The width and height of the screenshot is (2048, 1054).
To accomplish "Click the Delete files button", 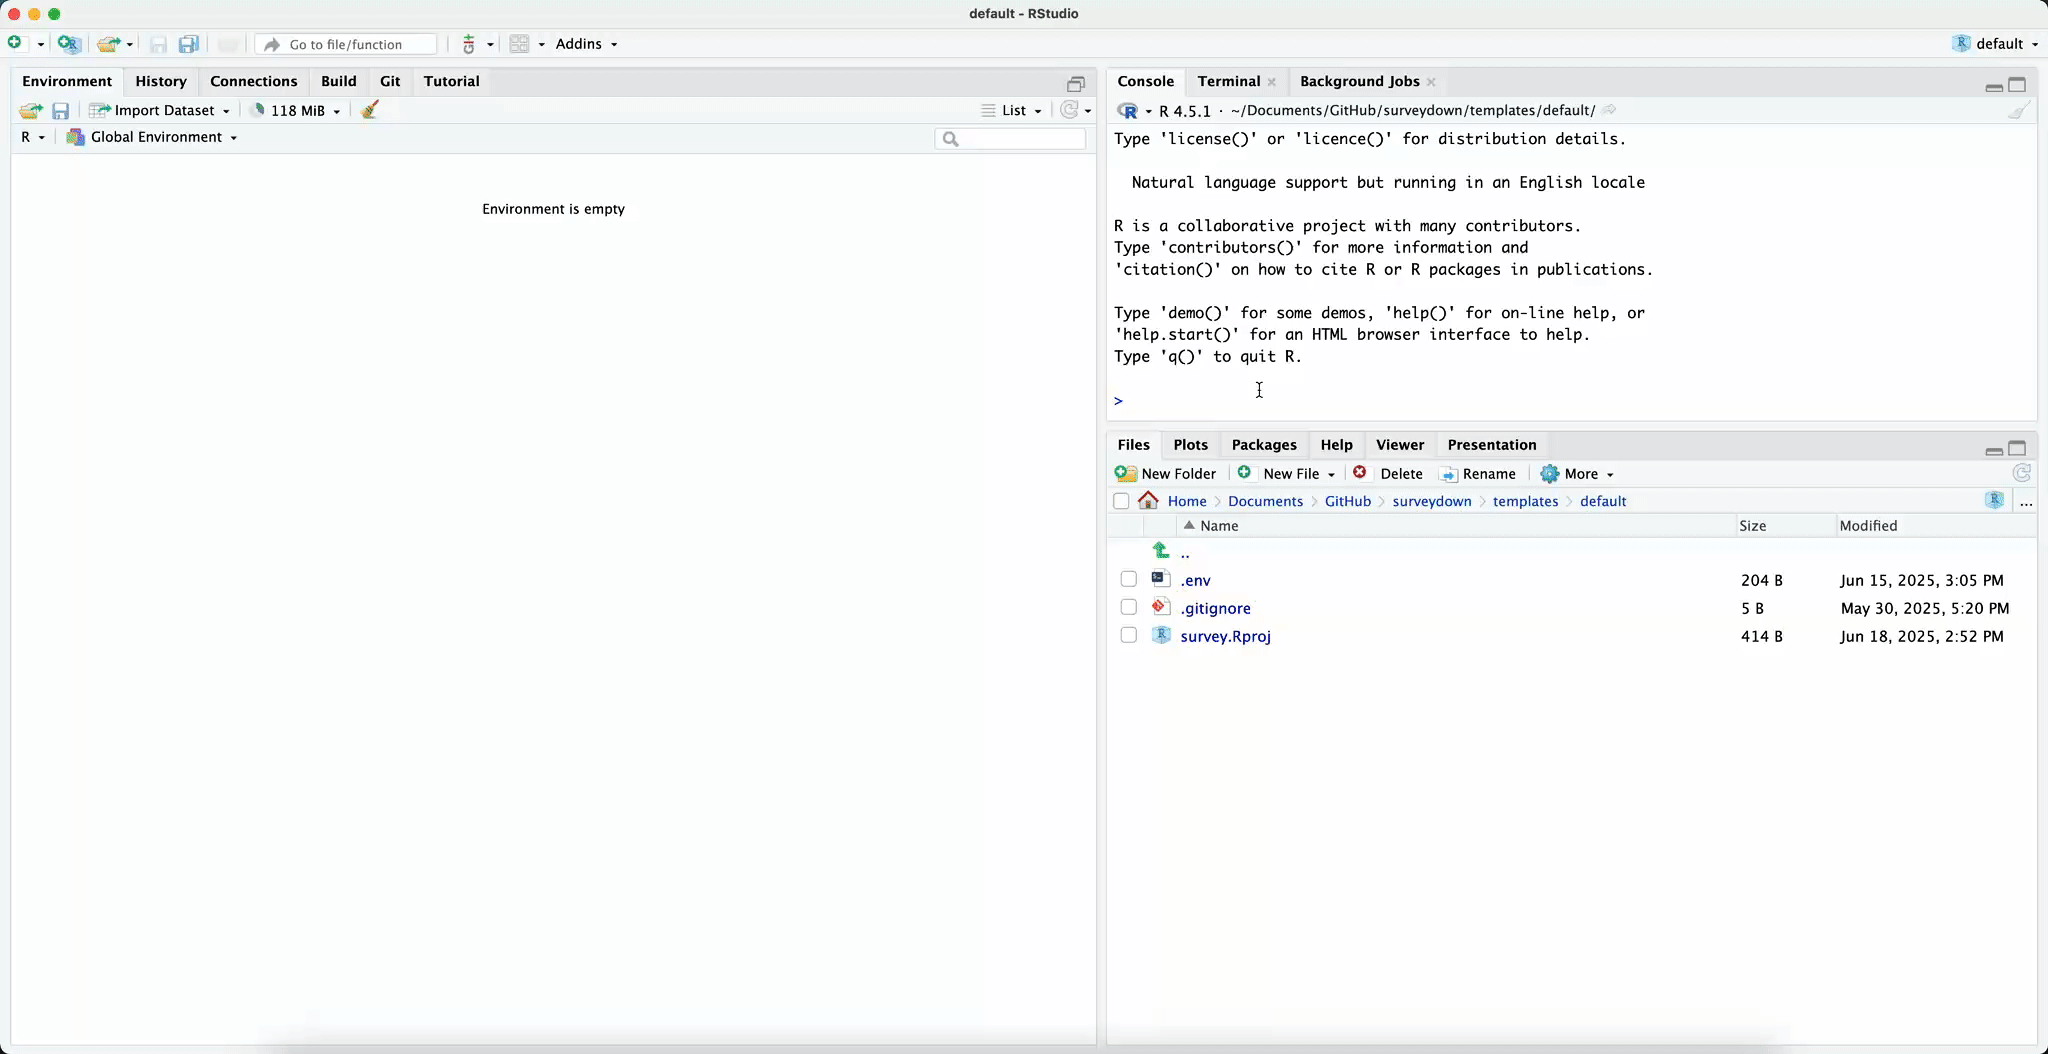I will (1388, 474).
